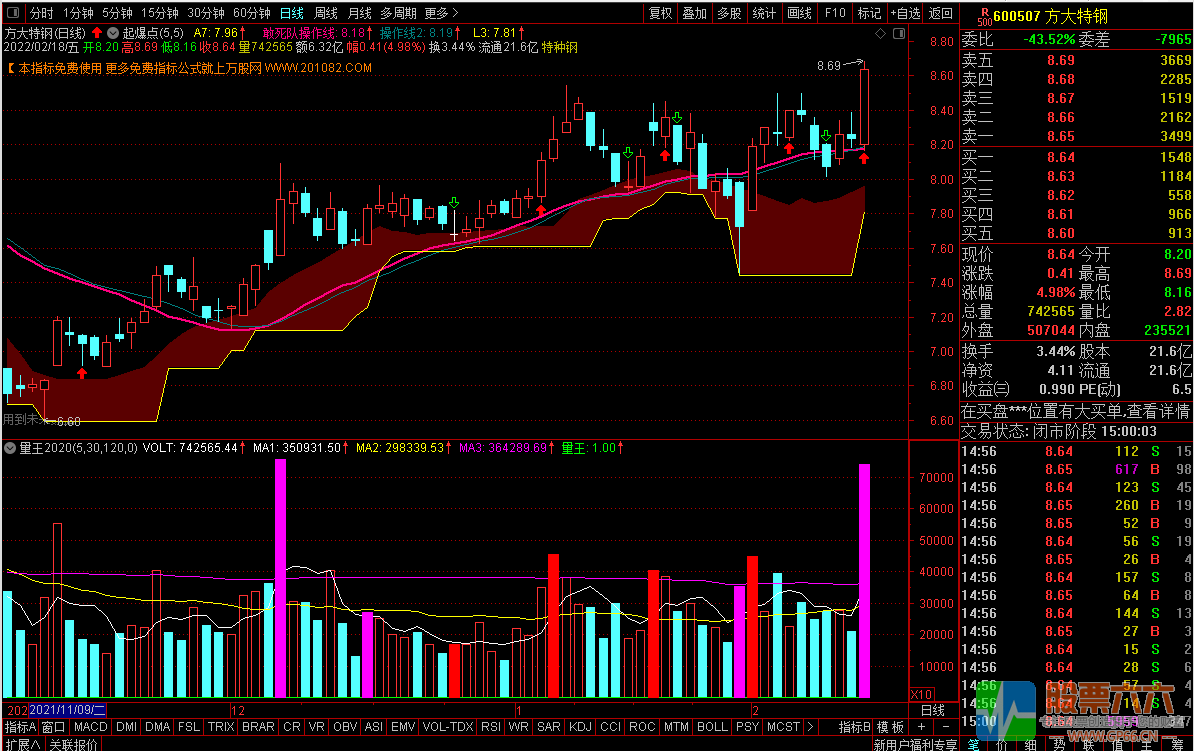The height and width of the screenshot is (751, 1194).
Task: Switch to 60分钟 chart period
Action: tap(252, 13)
